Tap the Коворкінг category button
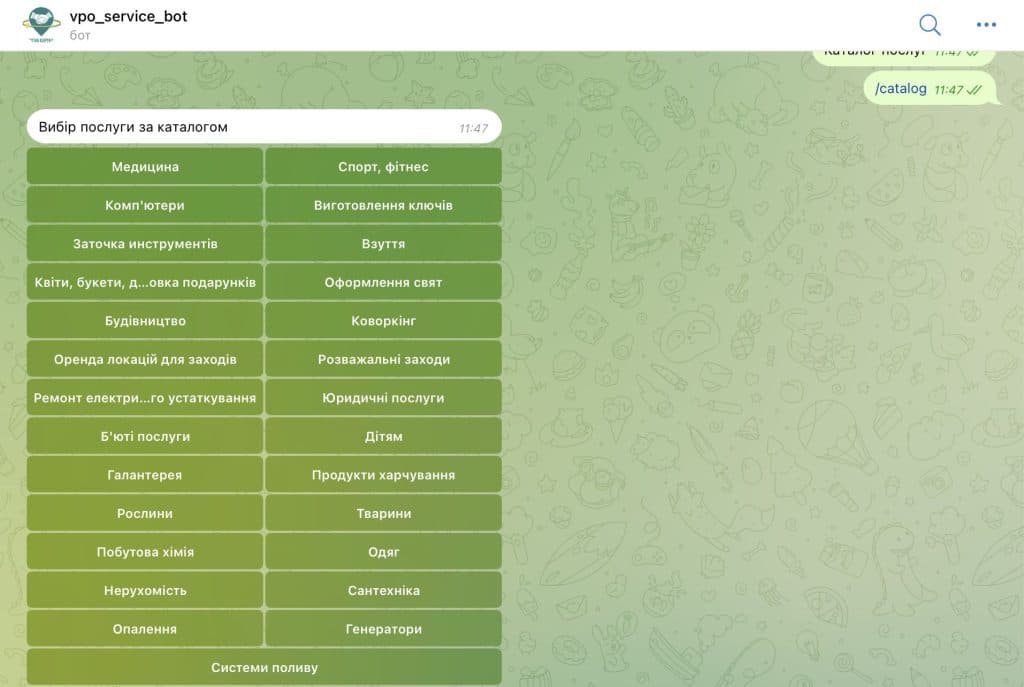 (383, 321)
